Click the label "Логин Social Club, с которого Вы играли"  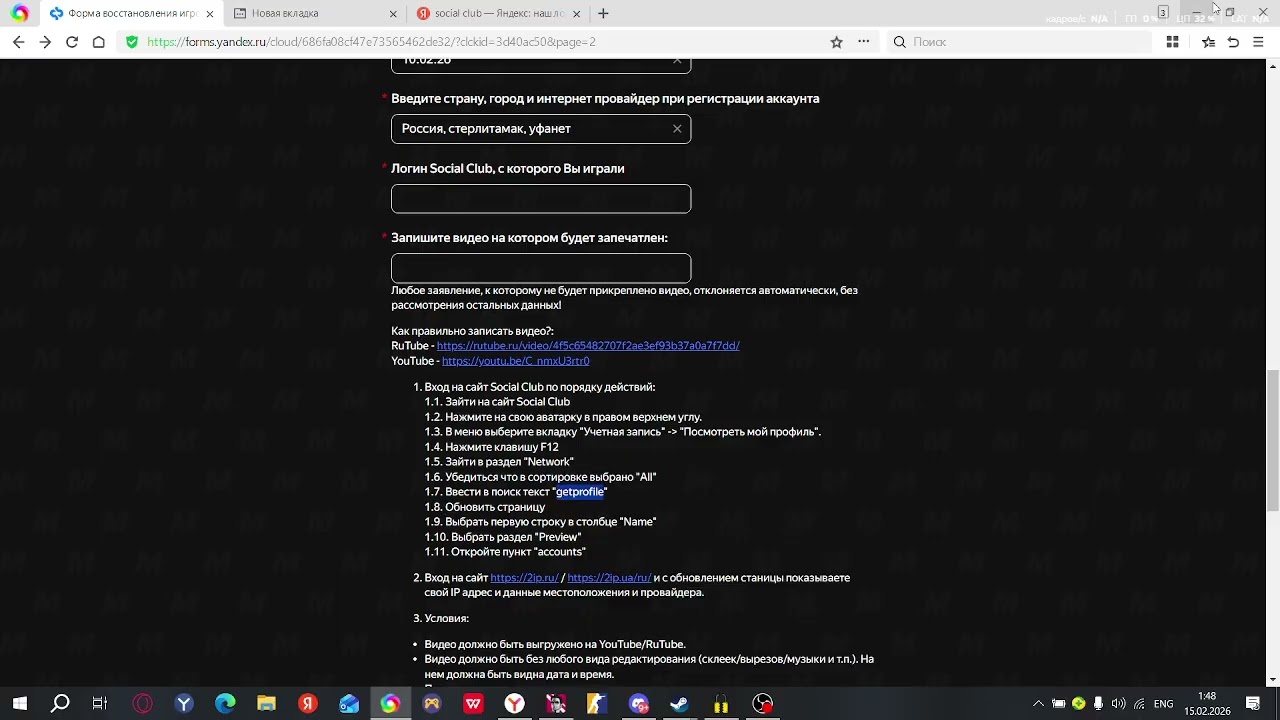click(x=508, y=168)
